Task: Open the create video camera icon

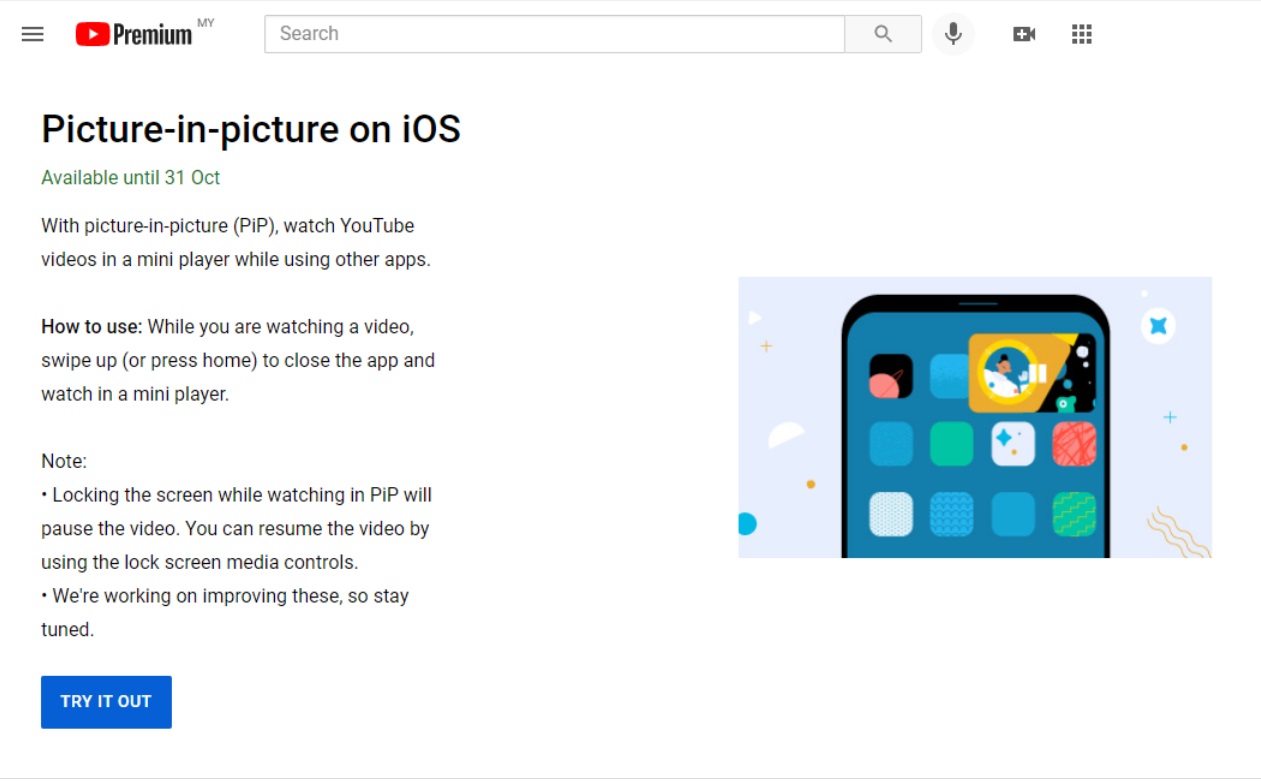Action: coord(1024,34)
